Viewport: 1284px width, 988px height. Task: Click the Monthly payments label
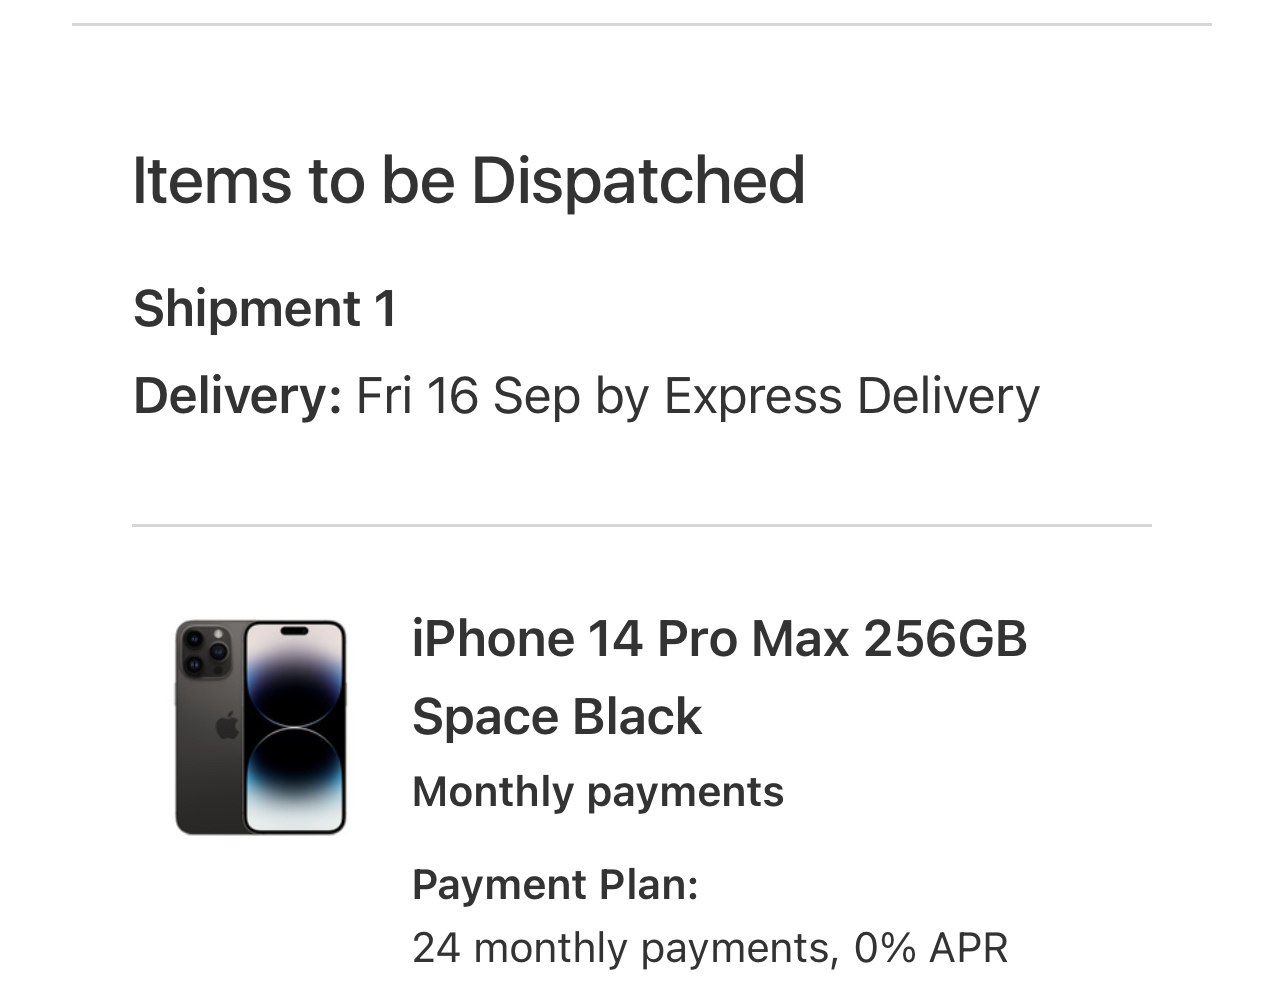[x=598, y=792]
